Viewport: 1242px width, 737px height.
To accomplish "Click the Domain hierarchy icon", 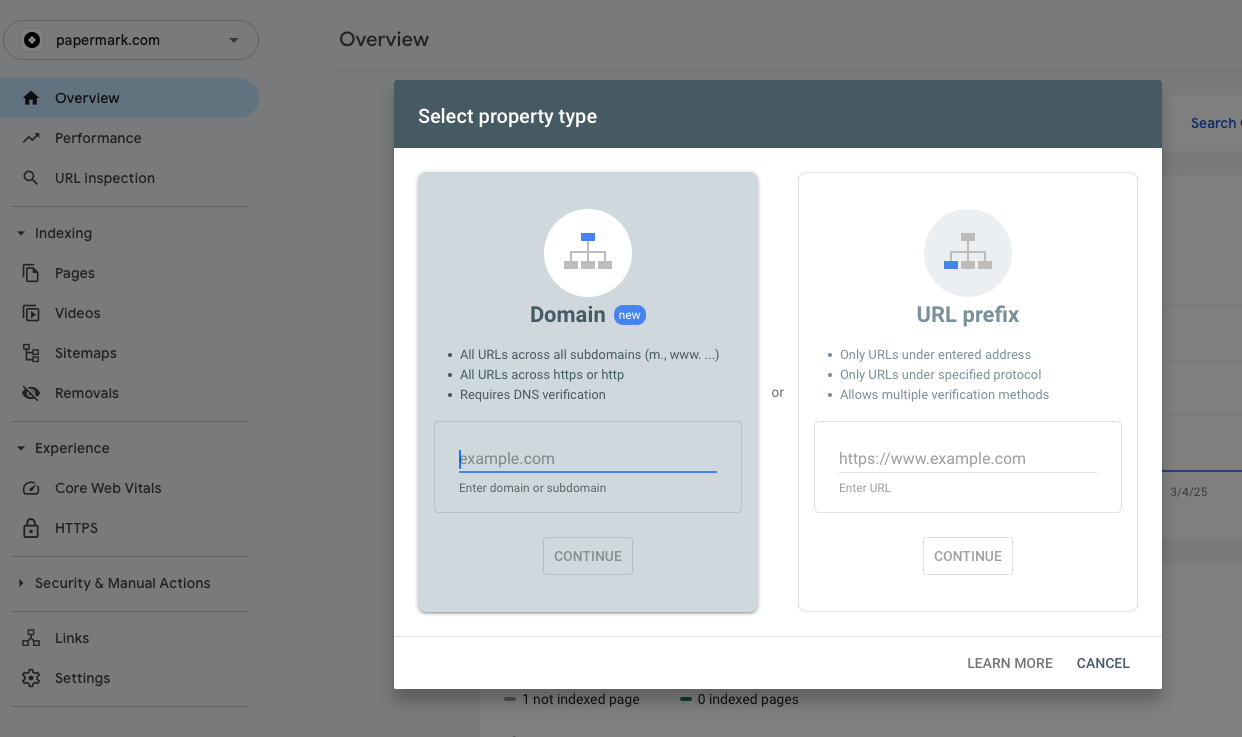I will click(588, 252).
